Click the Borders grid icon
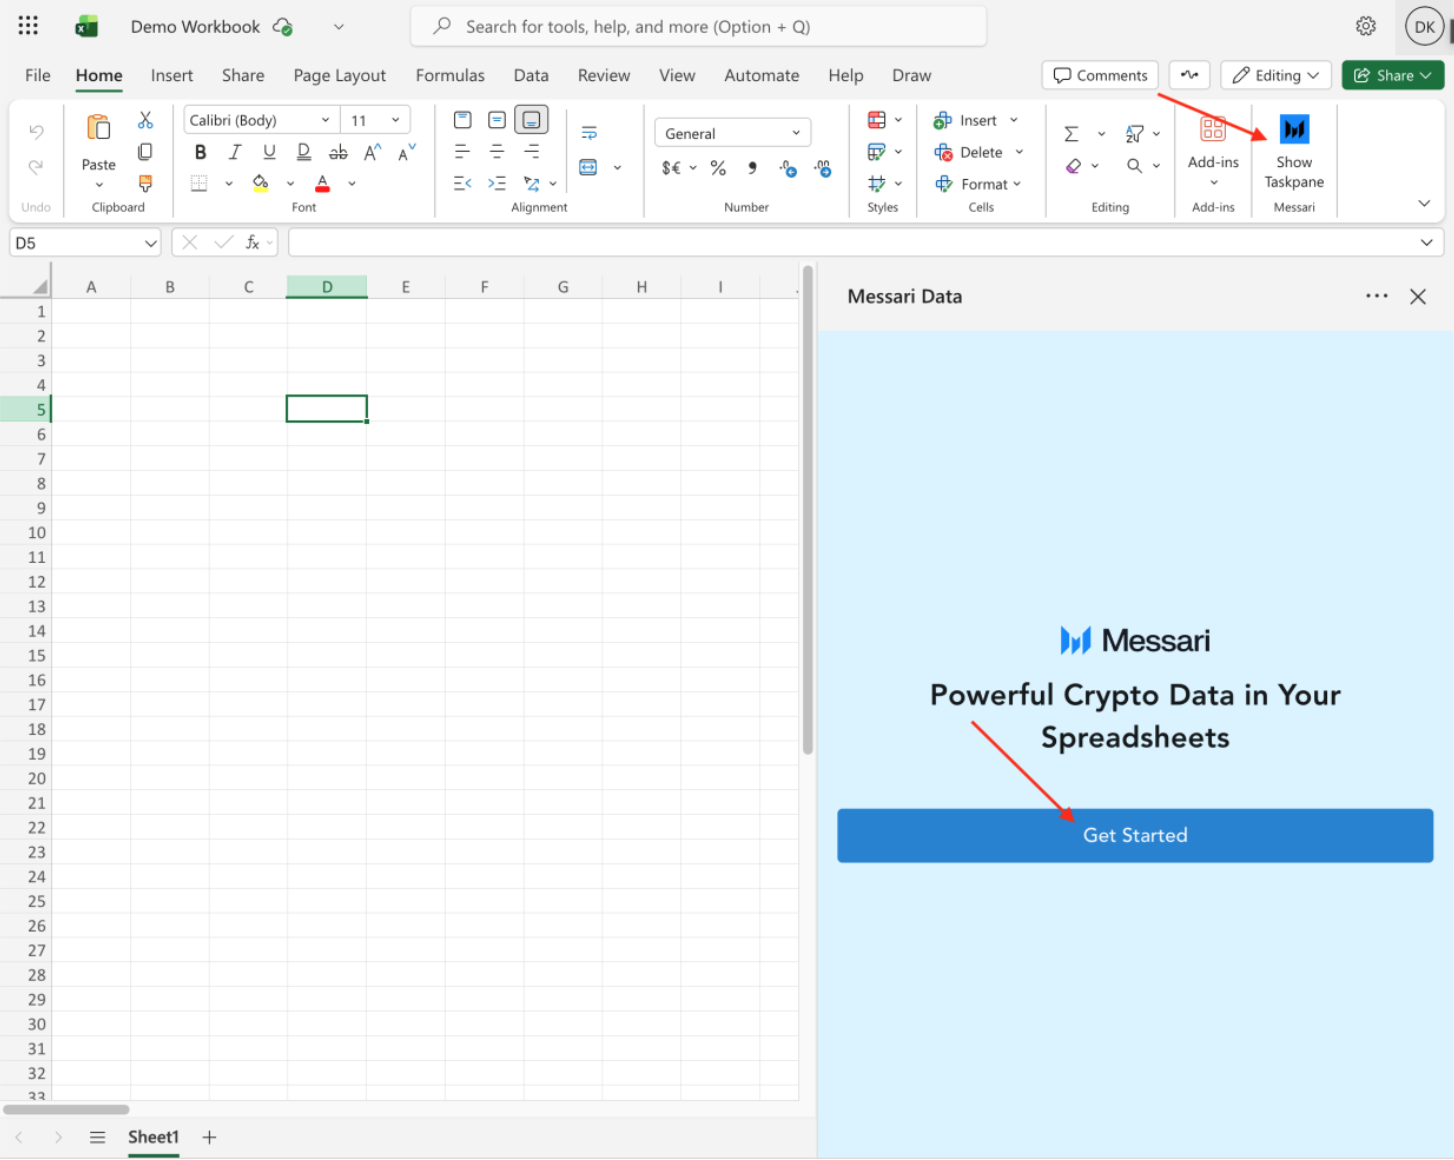Viewport: 1454px width, 1160px height. click(x=199, y=183)
